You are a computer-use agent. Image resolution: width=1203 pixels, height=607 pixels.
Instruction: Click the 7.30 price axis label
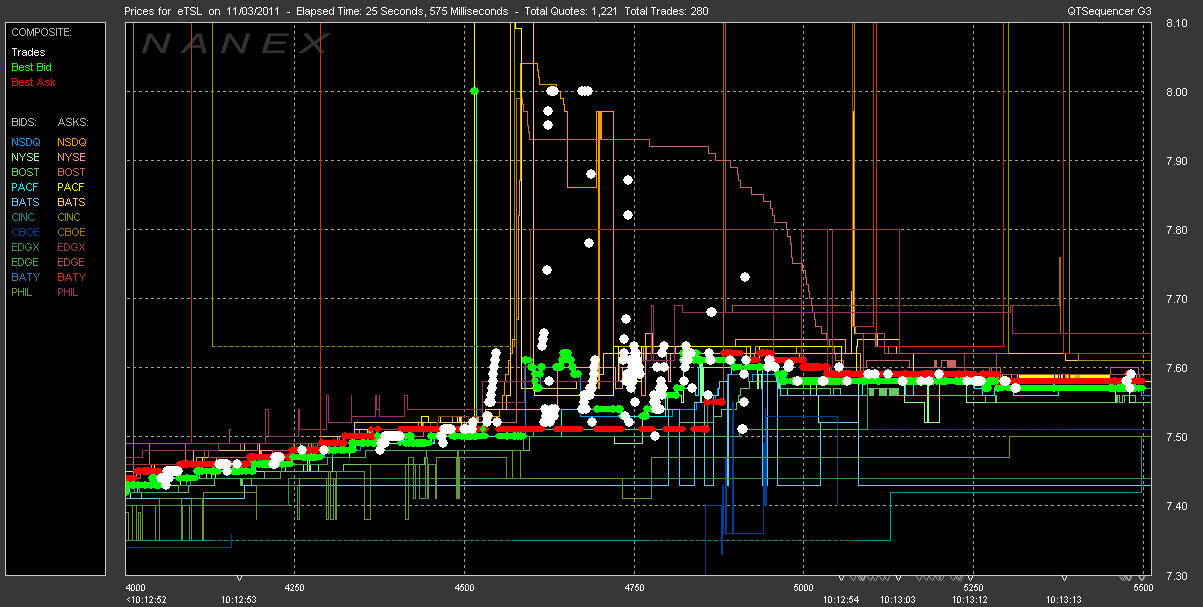tap(1177, 575)
